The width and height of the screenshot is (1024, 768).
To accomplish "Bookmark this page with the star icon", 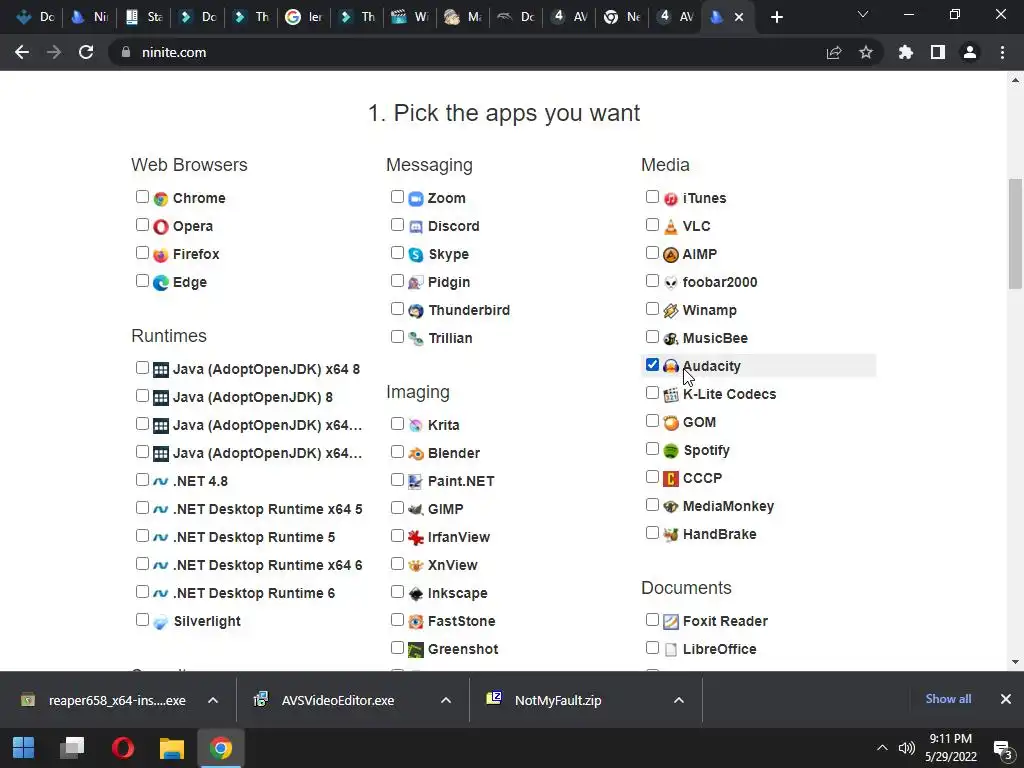I will tap(866, 52).
